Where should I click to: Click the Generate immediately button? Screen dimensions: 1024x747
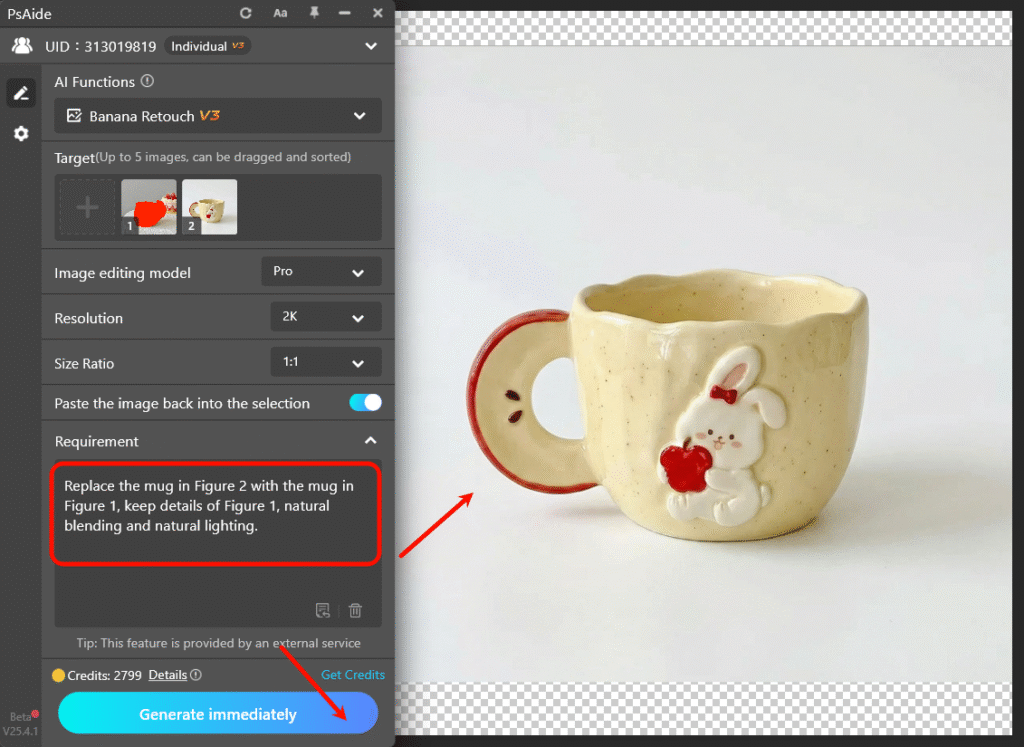click(x=218, y=714)
